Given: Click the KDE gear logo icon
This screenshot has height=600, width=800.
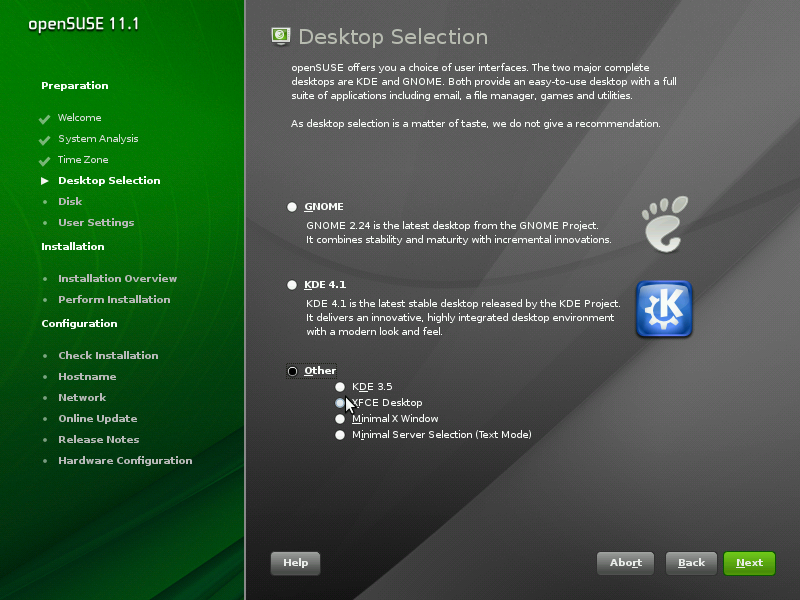Looking at the screenshot, I should 664,309.
